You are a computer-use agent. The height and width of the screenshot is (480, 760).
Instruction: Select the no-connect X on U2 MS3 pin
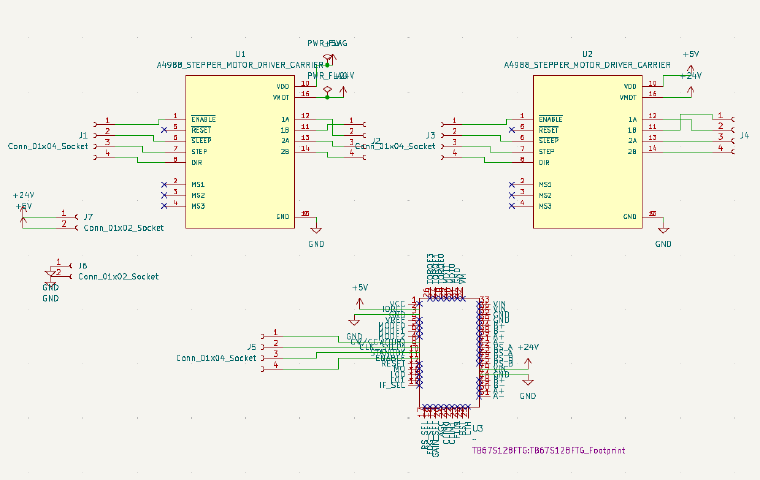(x=511, y=206)
